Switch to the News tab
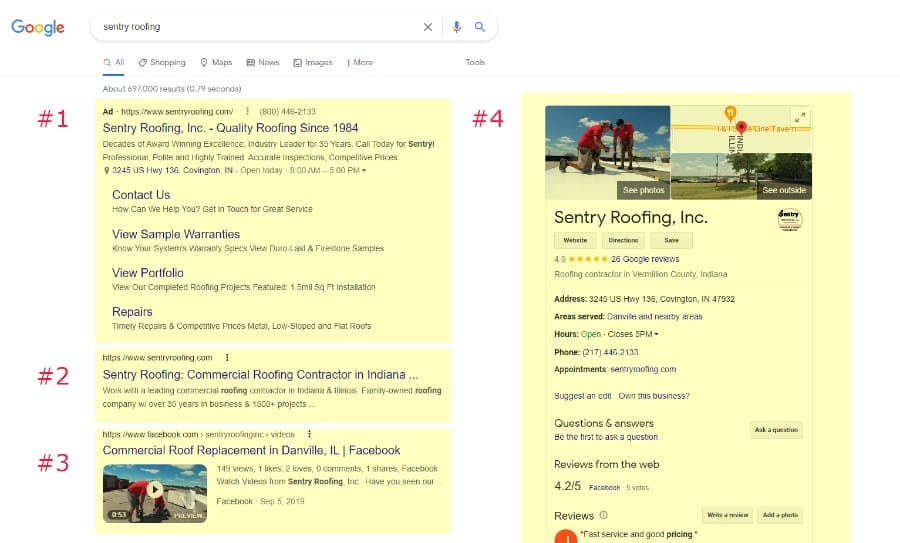Screen dimensions: 900x543 (262, 62)
